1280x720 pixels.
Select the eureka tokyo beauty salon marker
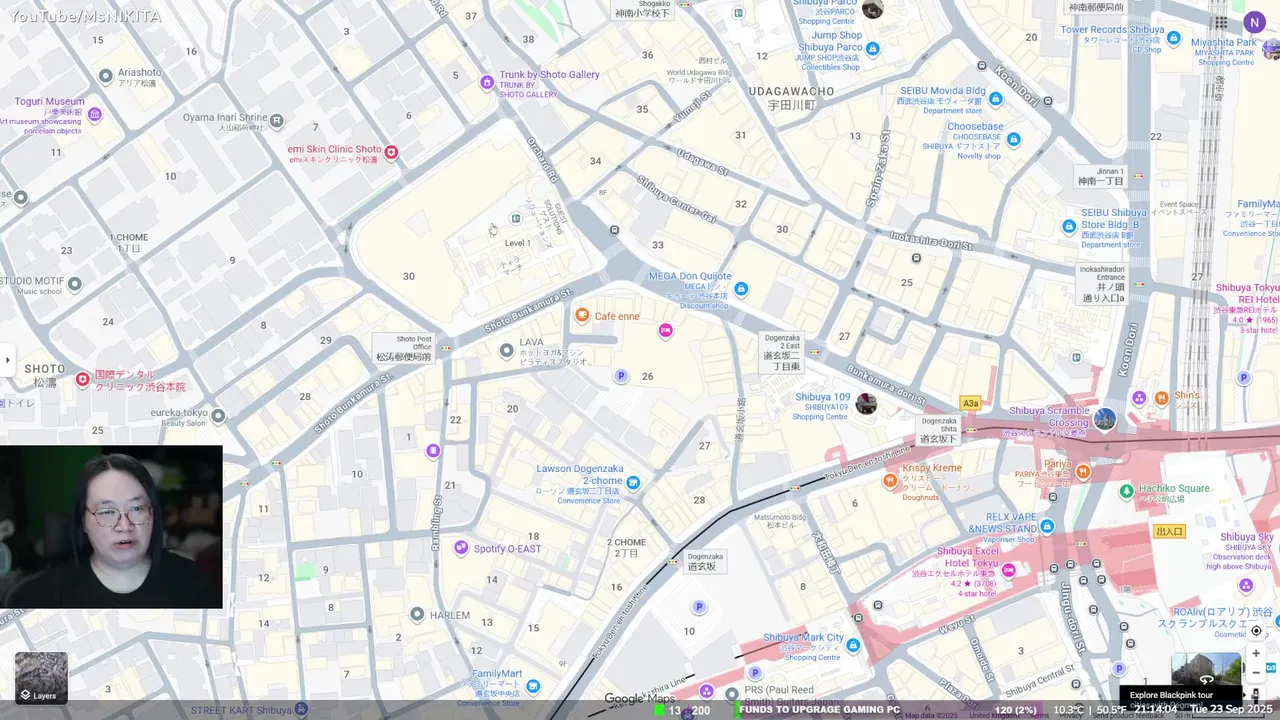coord(218,416)
